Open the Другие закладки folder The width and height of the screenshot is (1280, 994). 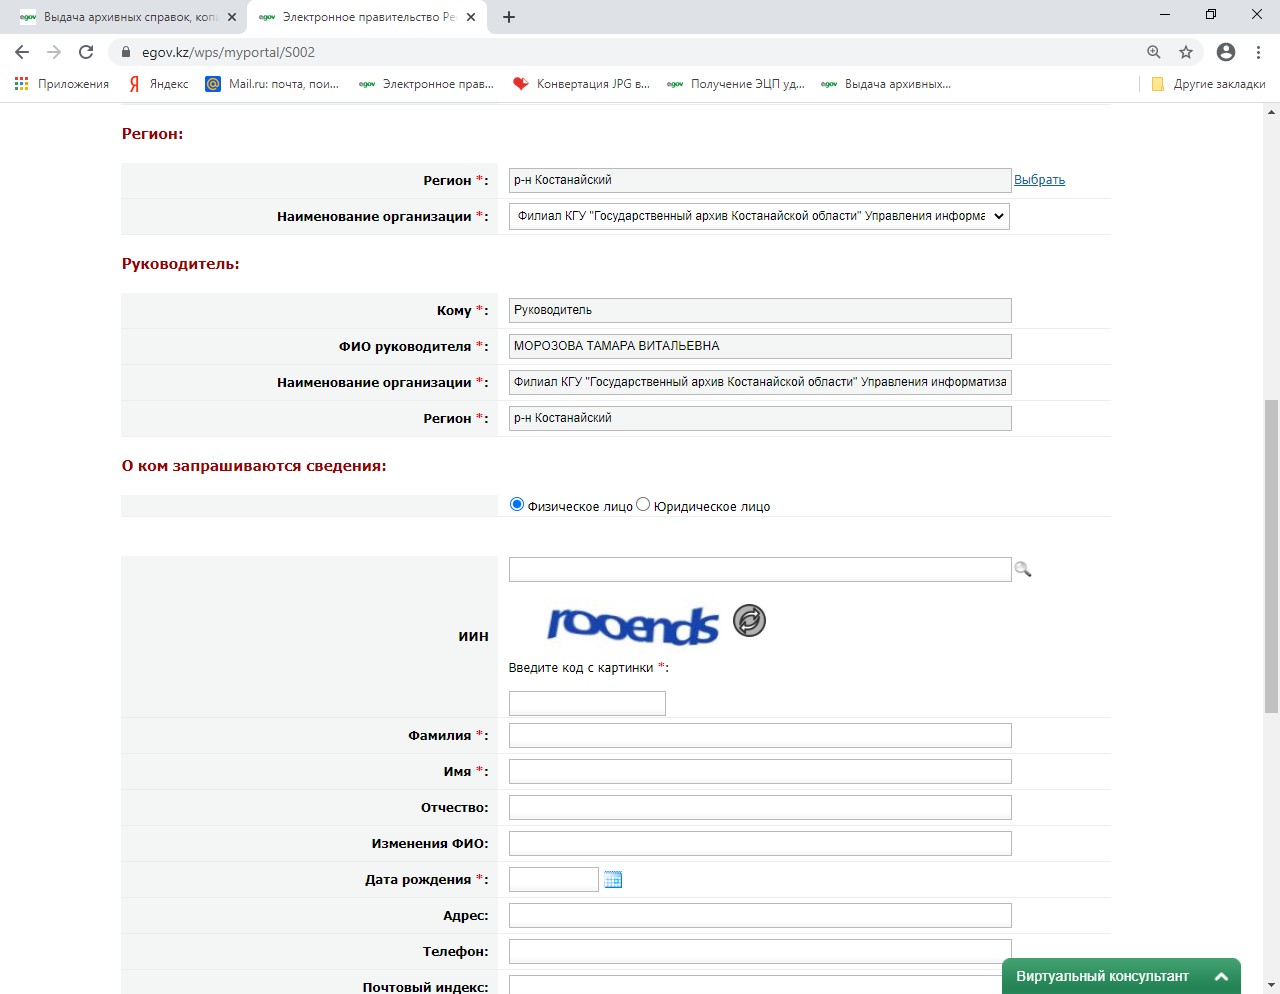1208,84
